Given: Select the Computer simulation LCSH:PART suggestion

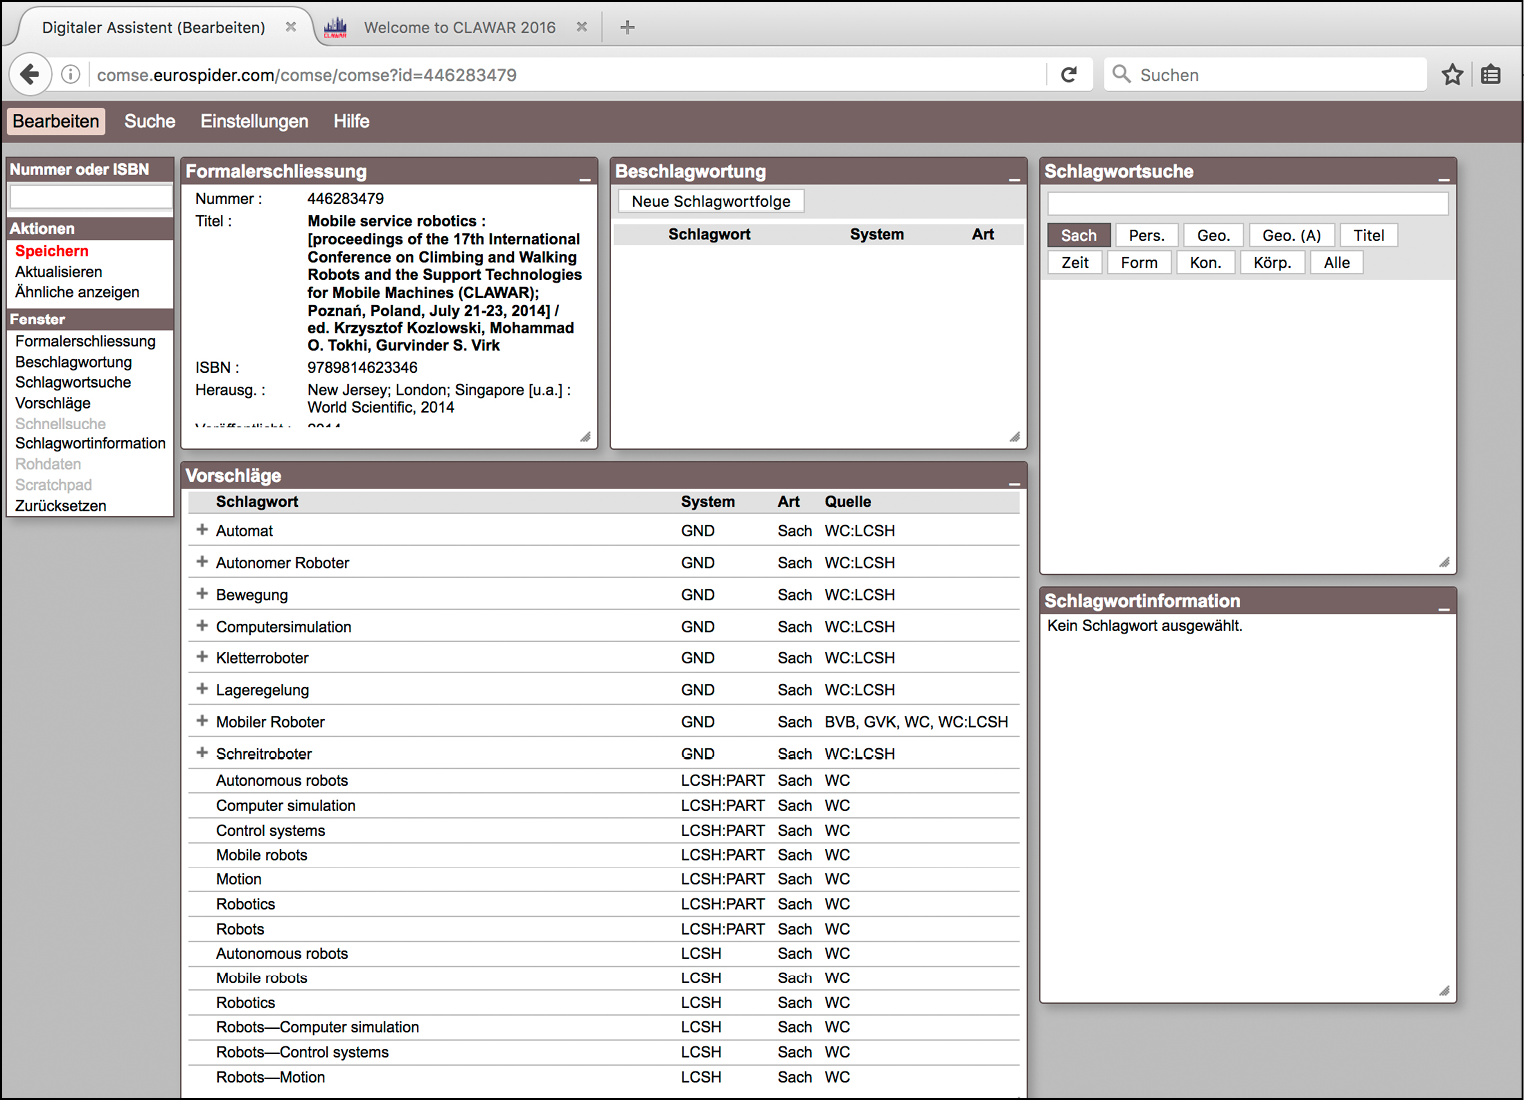Looking at the screenshot, I should pyautogui.click(x=286, y=805).
